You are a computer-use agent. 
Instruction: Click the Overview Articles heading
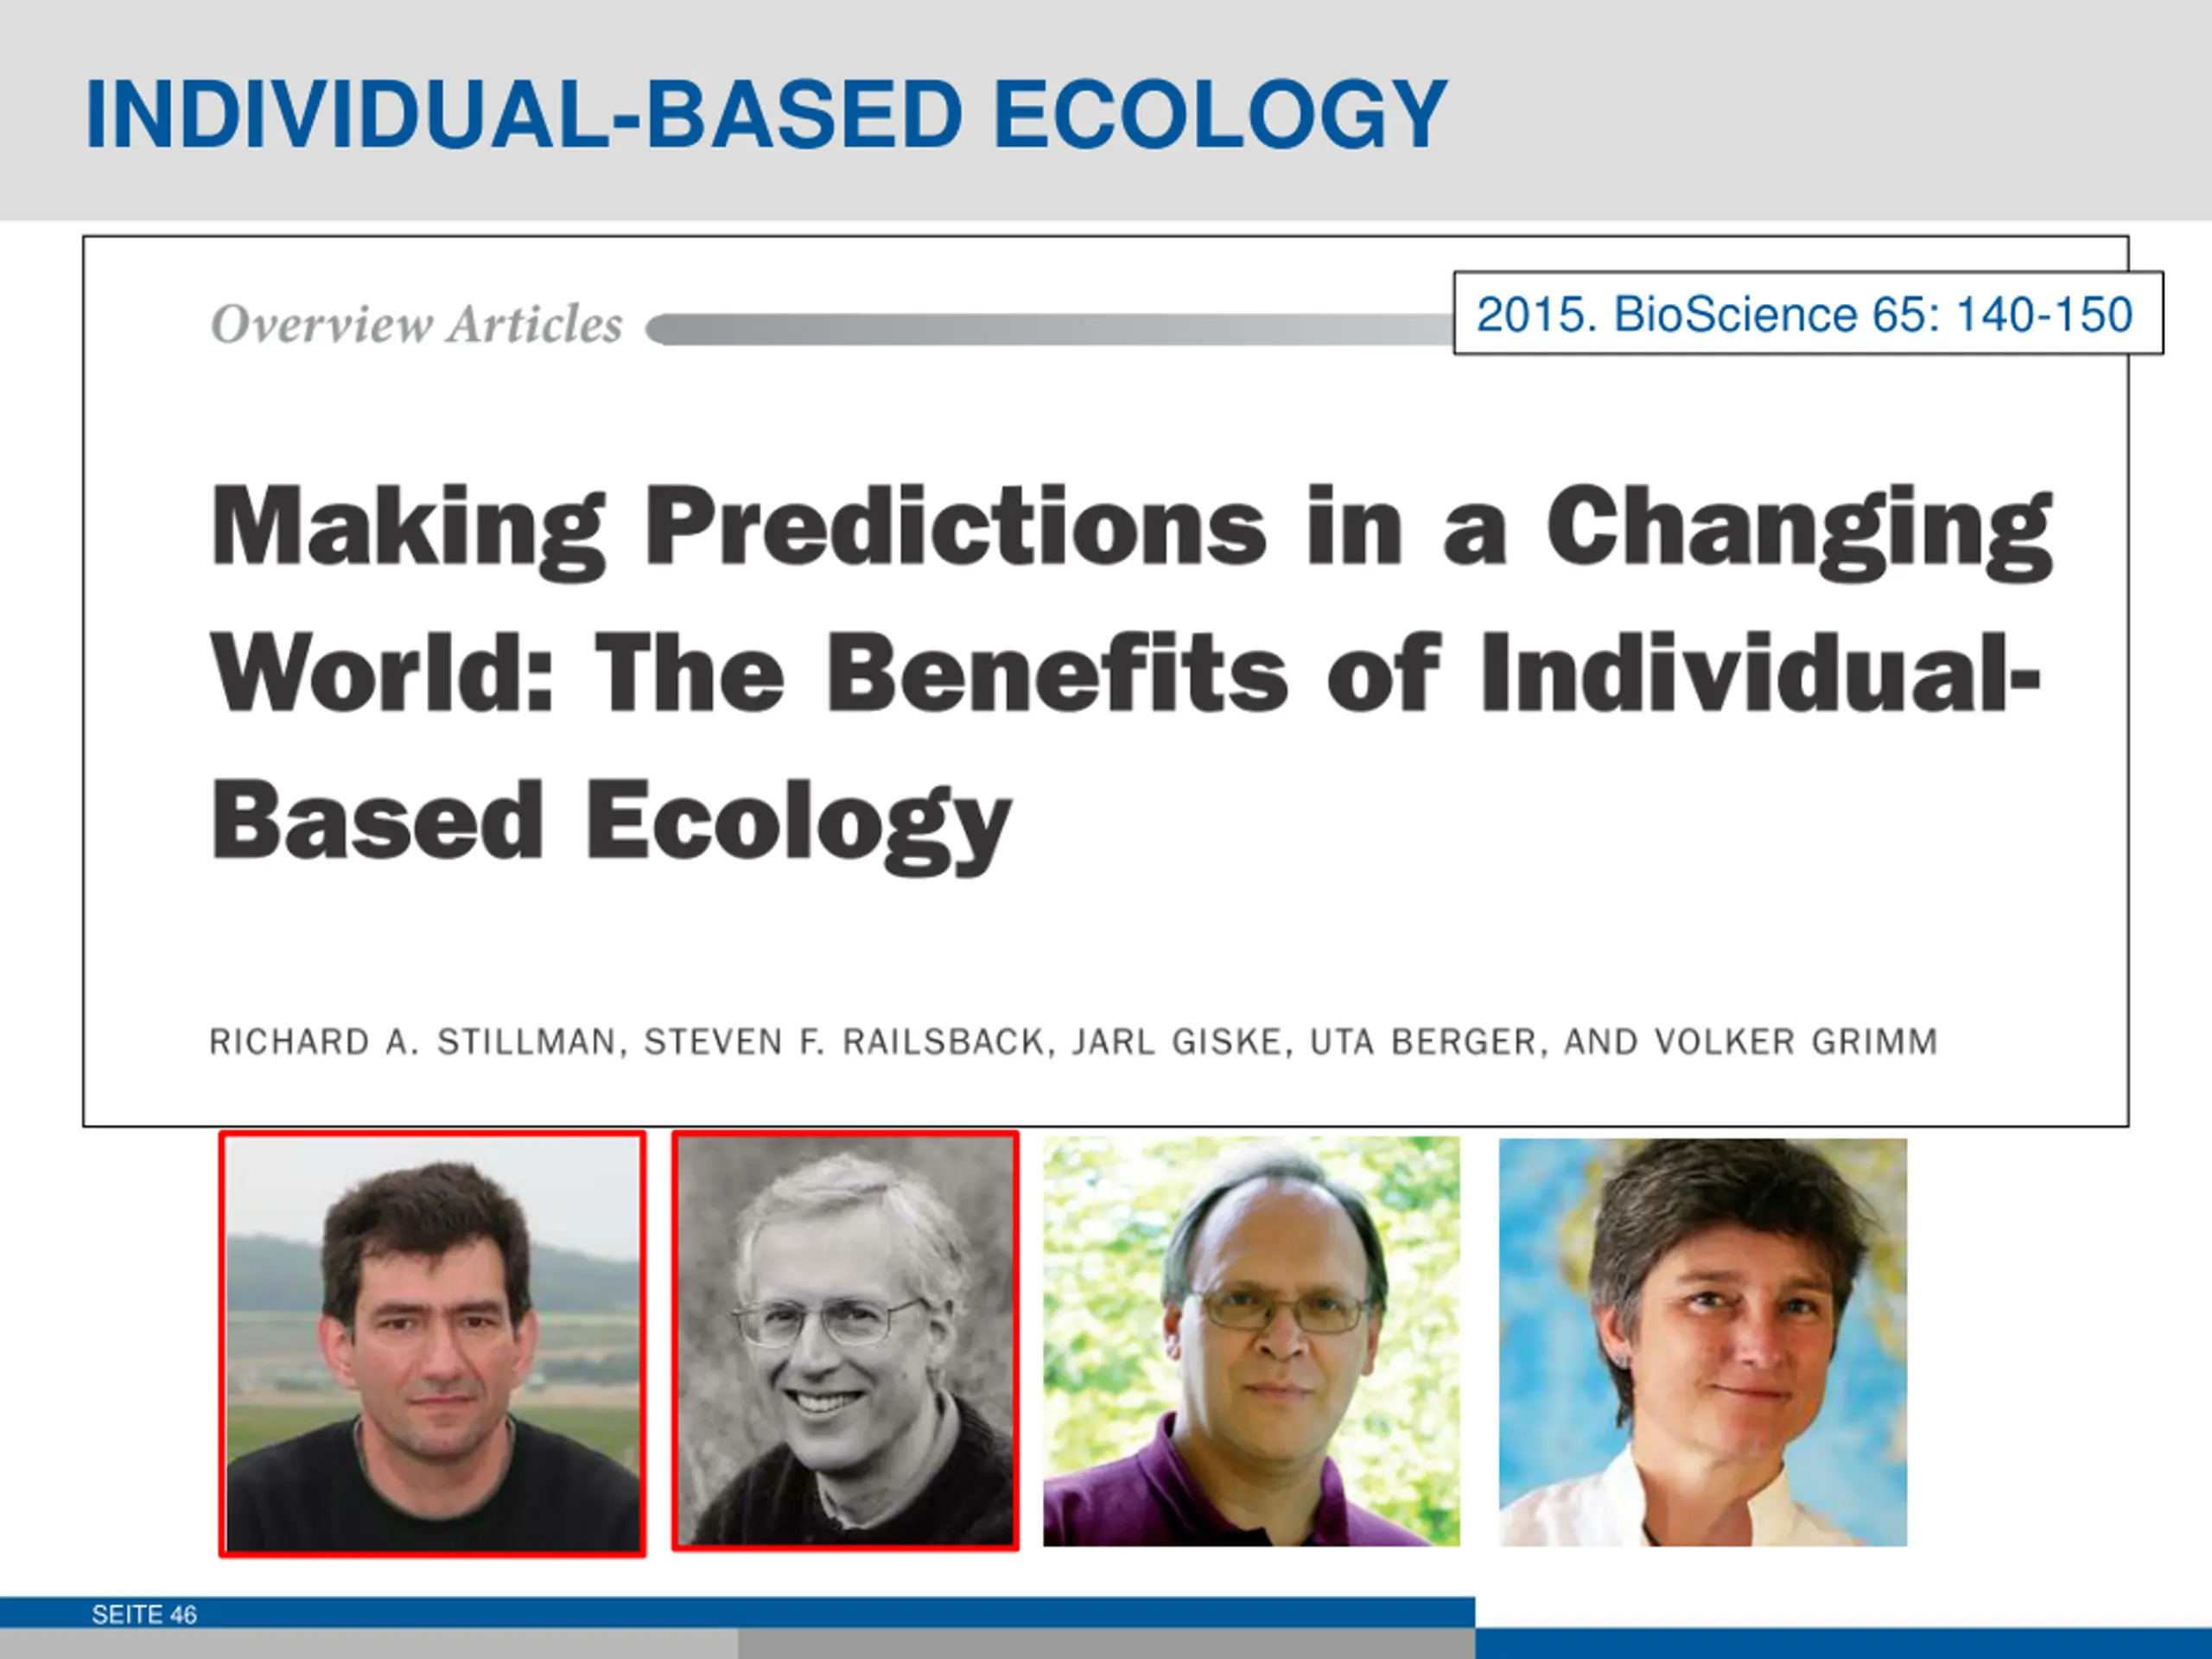point(416,325)
